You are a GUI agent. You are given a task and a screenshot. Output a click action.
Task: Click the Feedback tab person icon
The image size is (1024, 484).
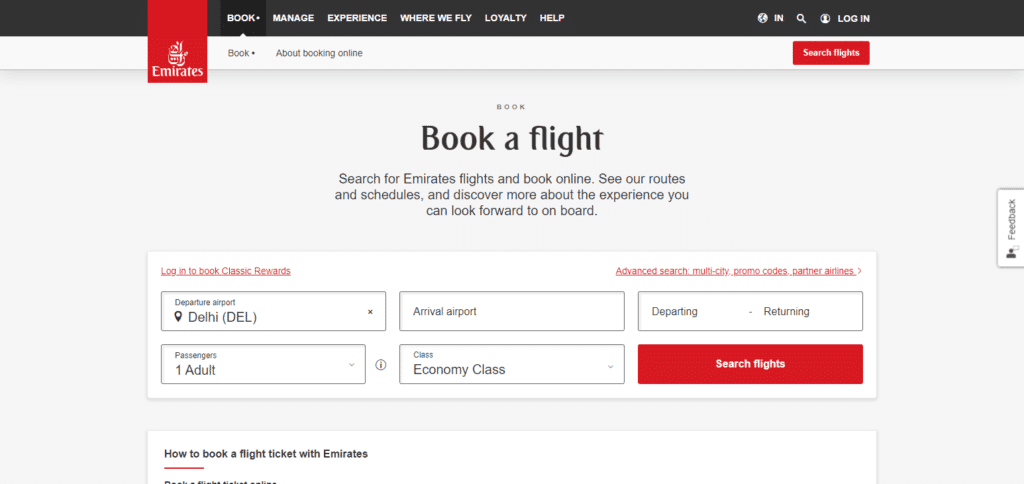(x=1012, y=253)
